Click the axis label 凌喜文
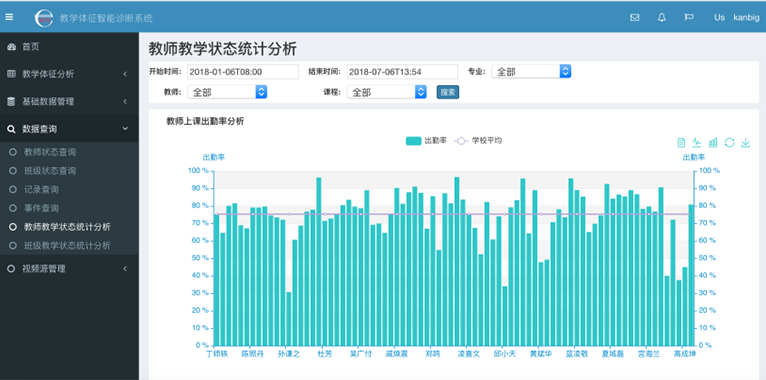766x380 pixels. (x=468, y=354)
